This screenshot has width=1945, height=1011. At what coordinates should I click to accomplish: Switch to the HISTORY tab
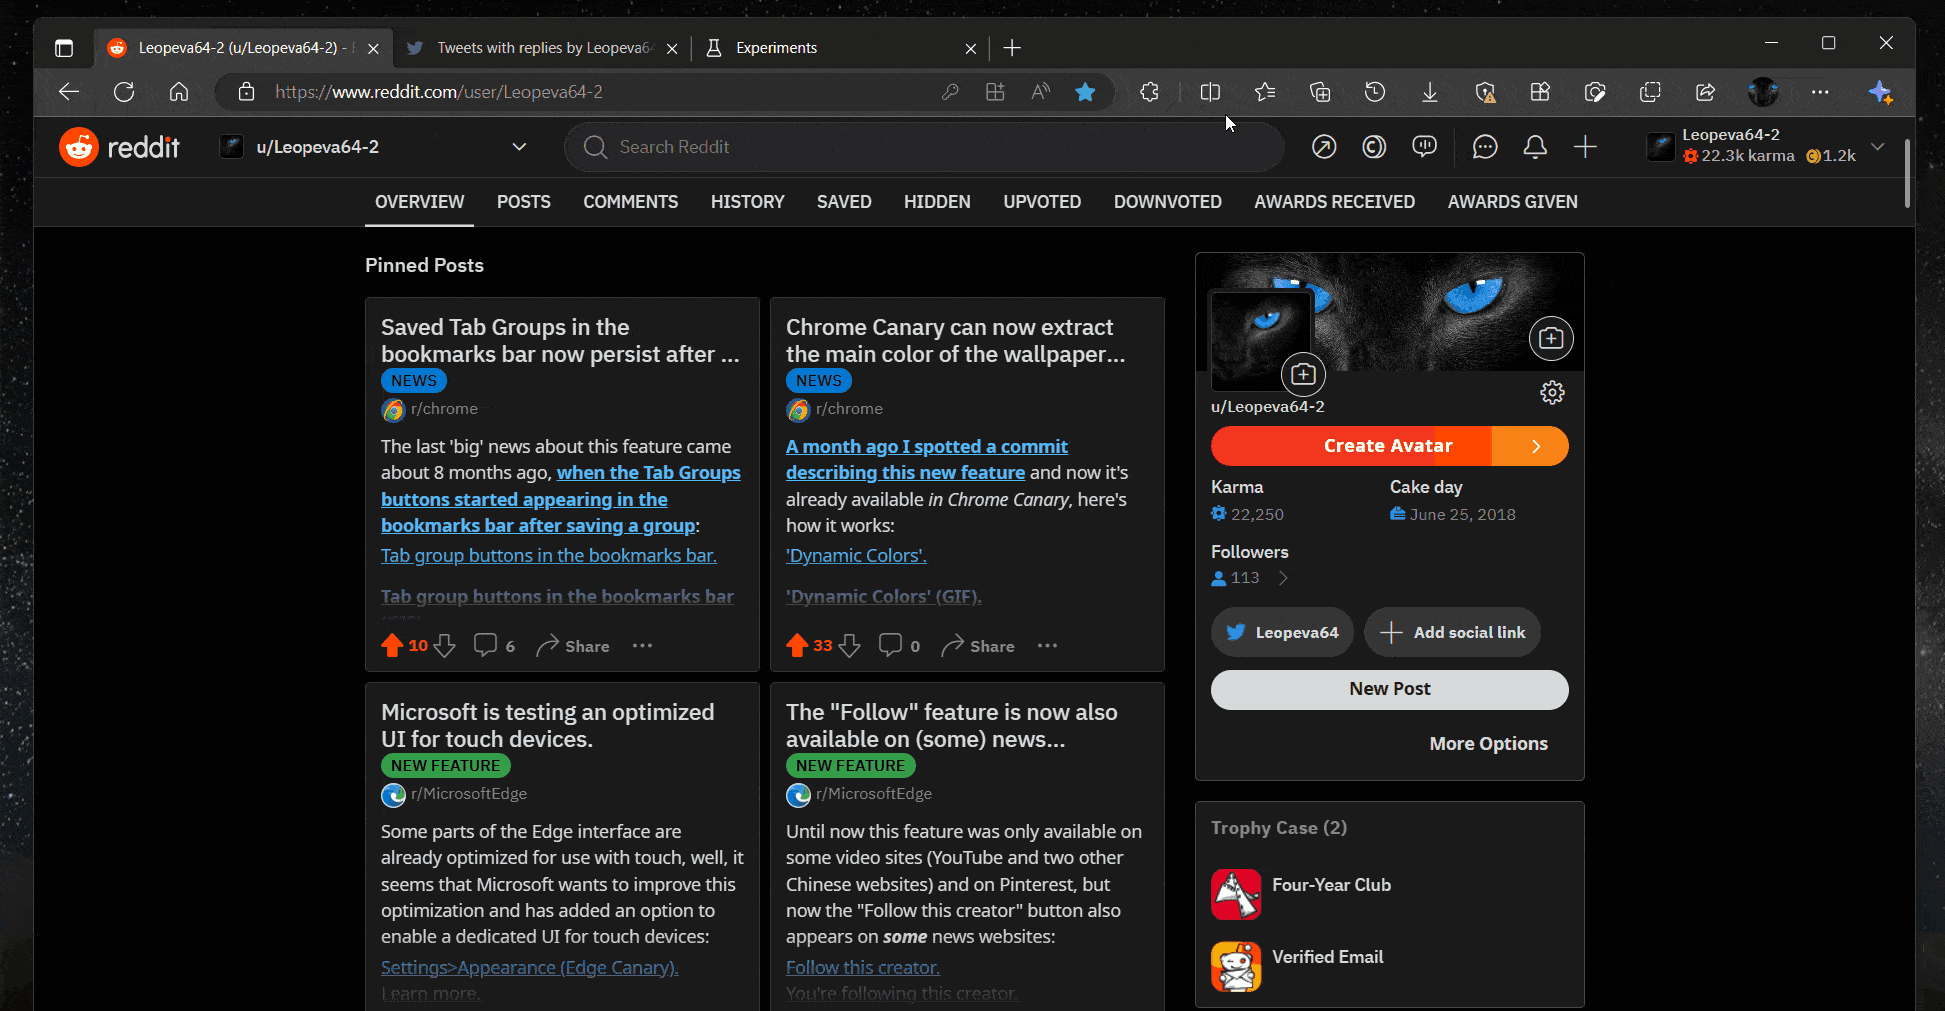coord(748,202)
